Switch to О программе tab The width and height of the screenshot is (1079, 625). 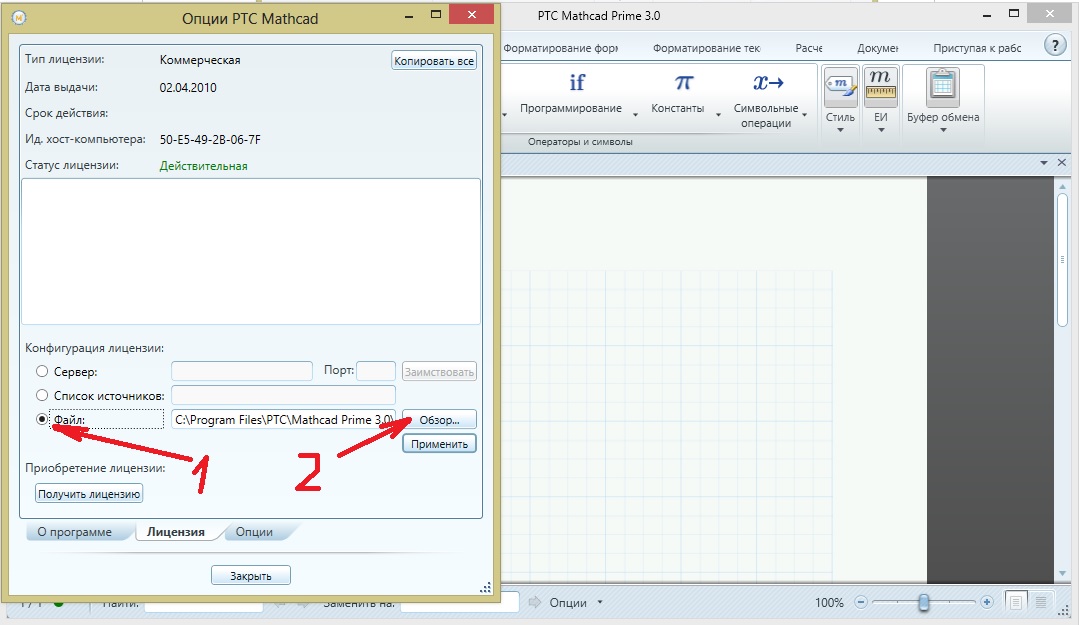[x=74, y=532]
